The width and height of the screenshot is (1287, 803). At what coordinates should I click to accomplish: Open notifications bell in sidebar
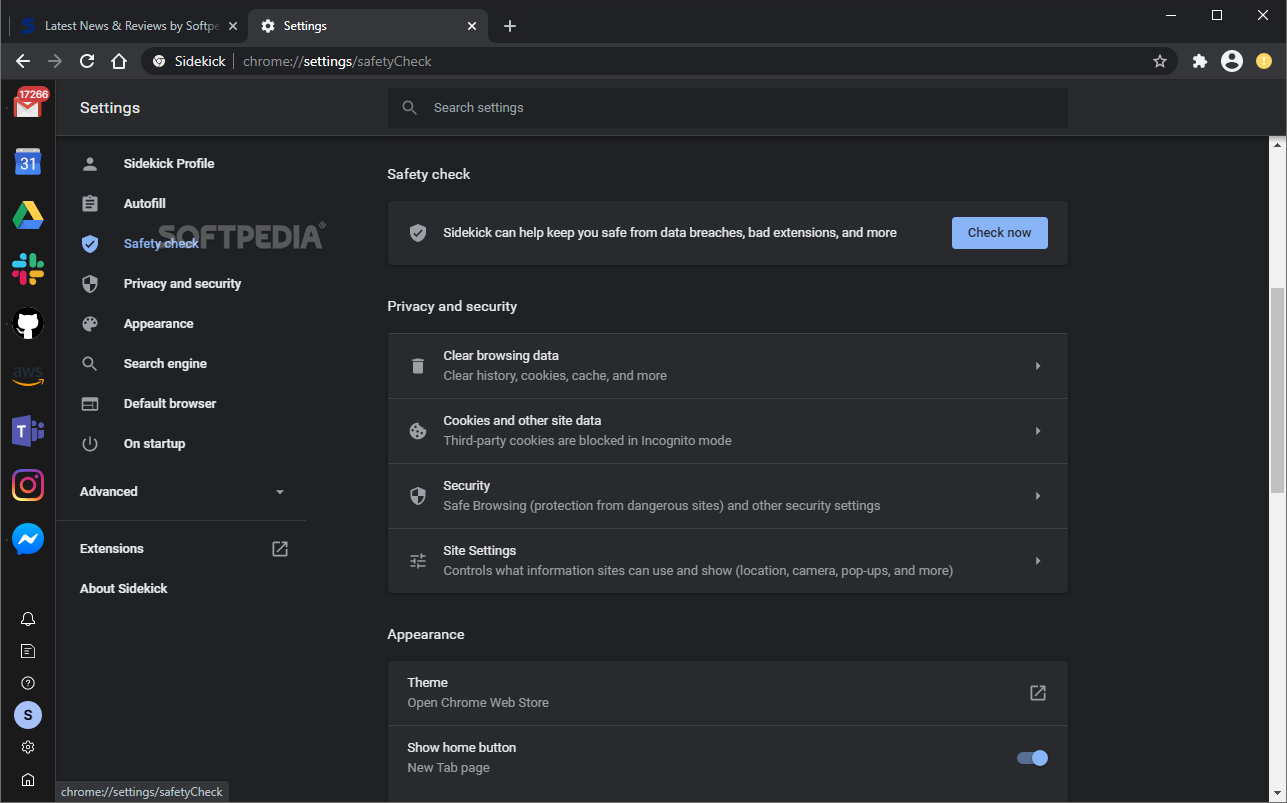(x=28, y=619)
